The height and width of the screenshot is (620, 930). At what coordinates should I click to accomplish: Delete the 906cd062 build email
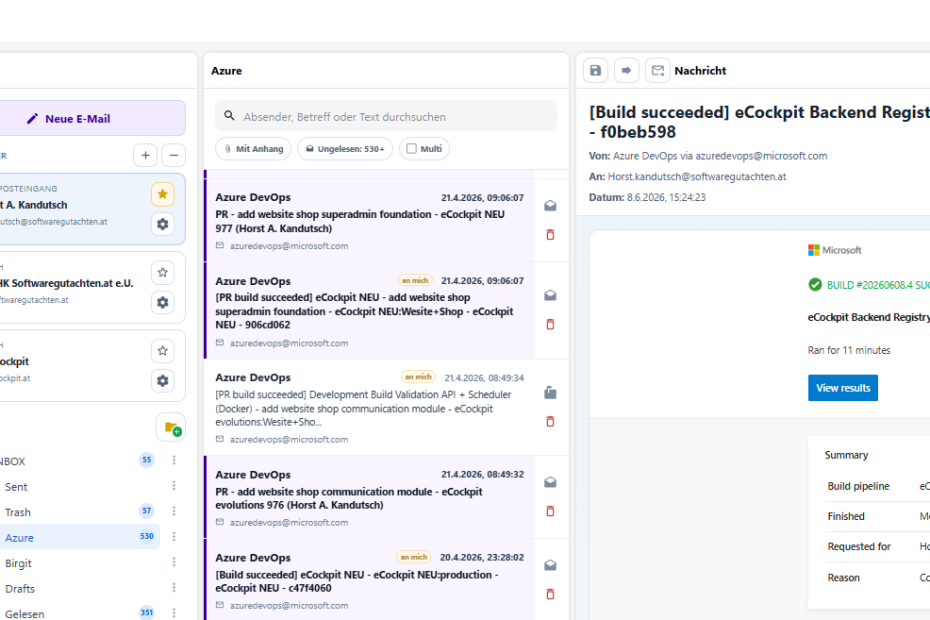[550, 325]
